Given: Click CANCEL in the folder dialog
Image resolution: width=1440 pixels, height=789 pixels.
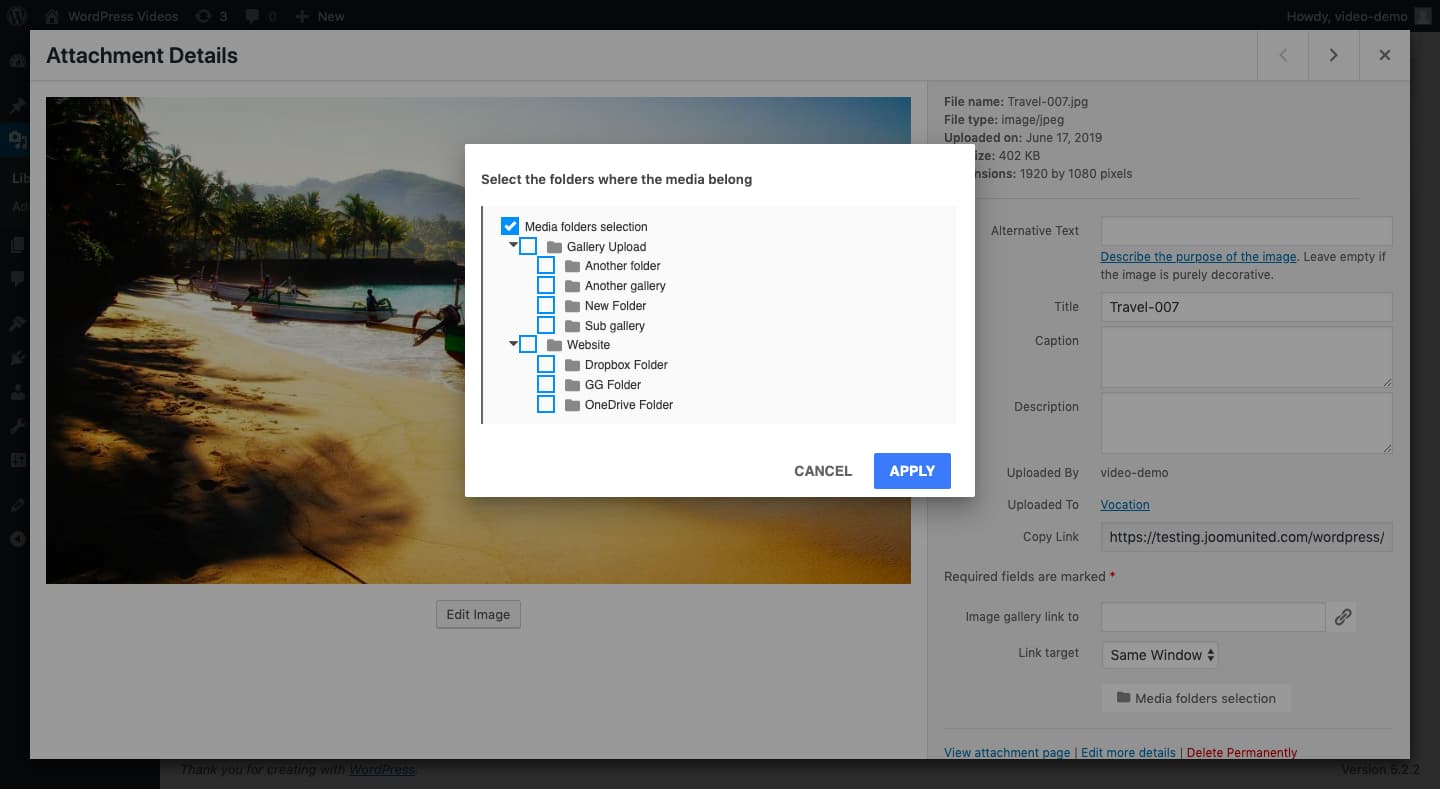Looking at the screenshot, I should pyautogui.click(x=822, y=471).
